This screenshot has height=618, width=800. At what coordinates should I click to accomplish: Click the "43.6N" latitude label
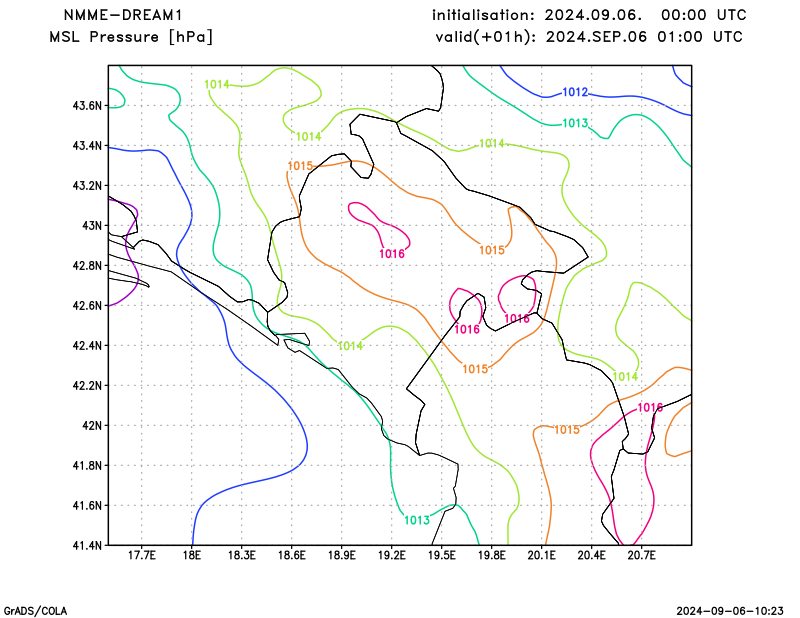click(x=87, y=106)
